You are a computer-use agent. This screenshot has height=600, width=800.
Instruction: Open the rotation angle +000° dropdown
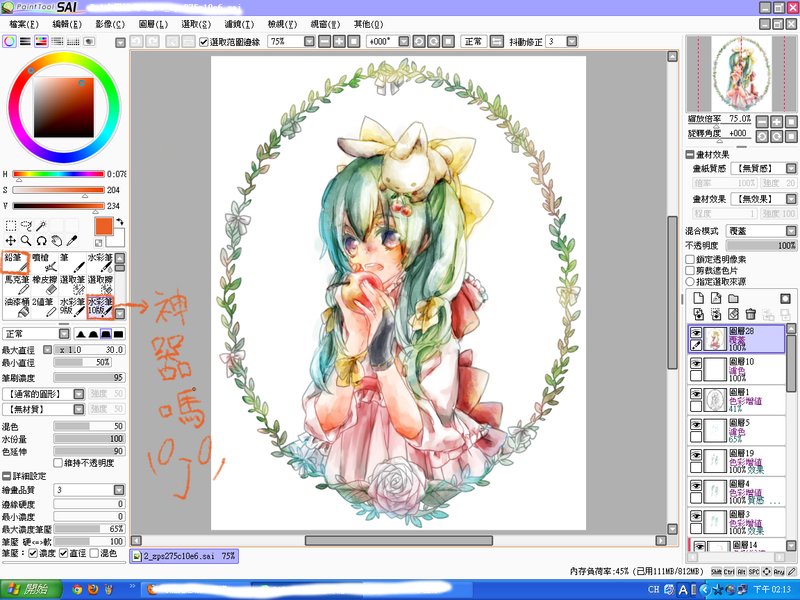click(404, 41)
